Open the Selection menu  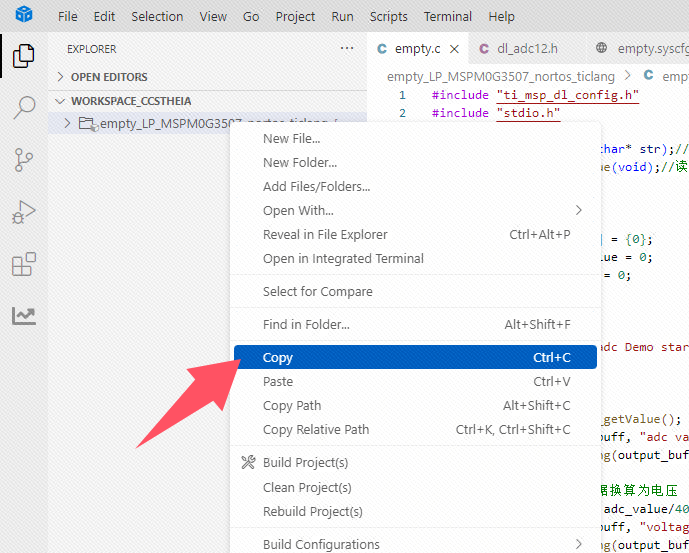(157, 16)
